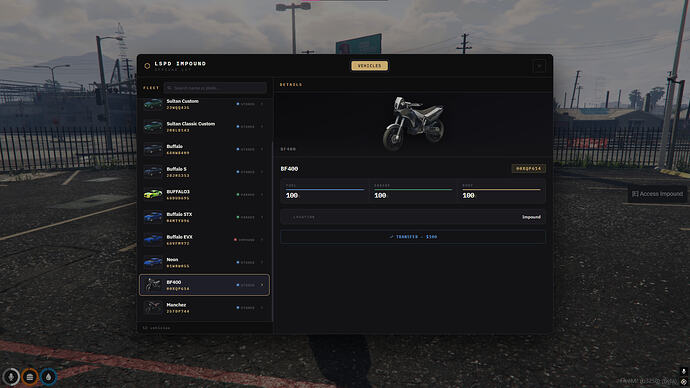The width and height of the screenshot is (690, 388).
Task: Click the BUFFALO3 green status badge
Action: (246, 194)
